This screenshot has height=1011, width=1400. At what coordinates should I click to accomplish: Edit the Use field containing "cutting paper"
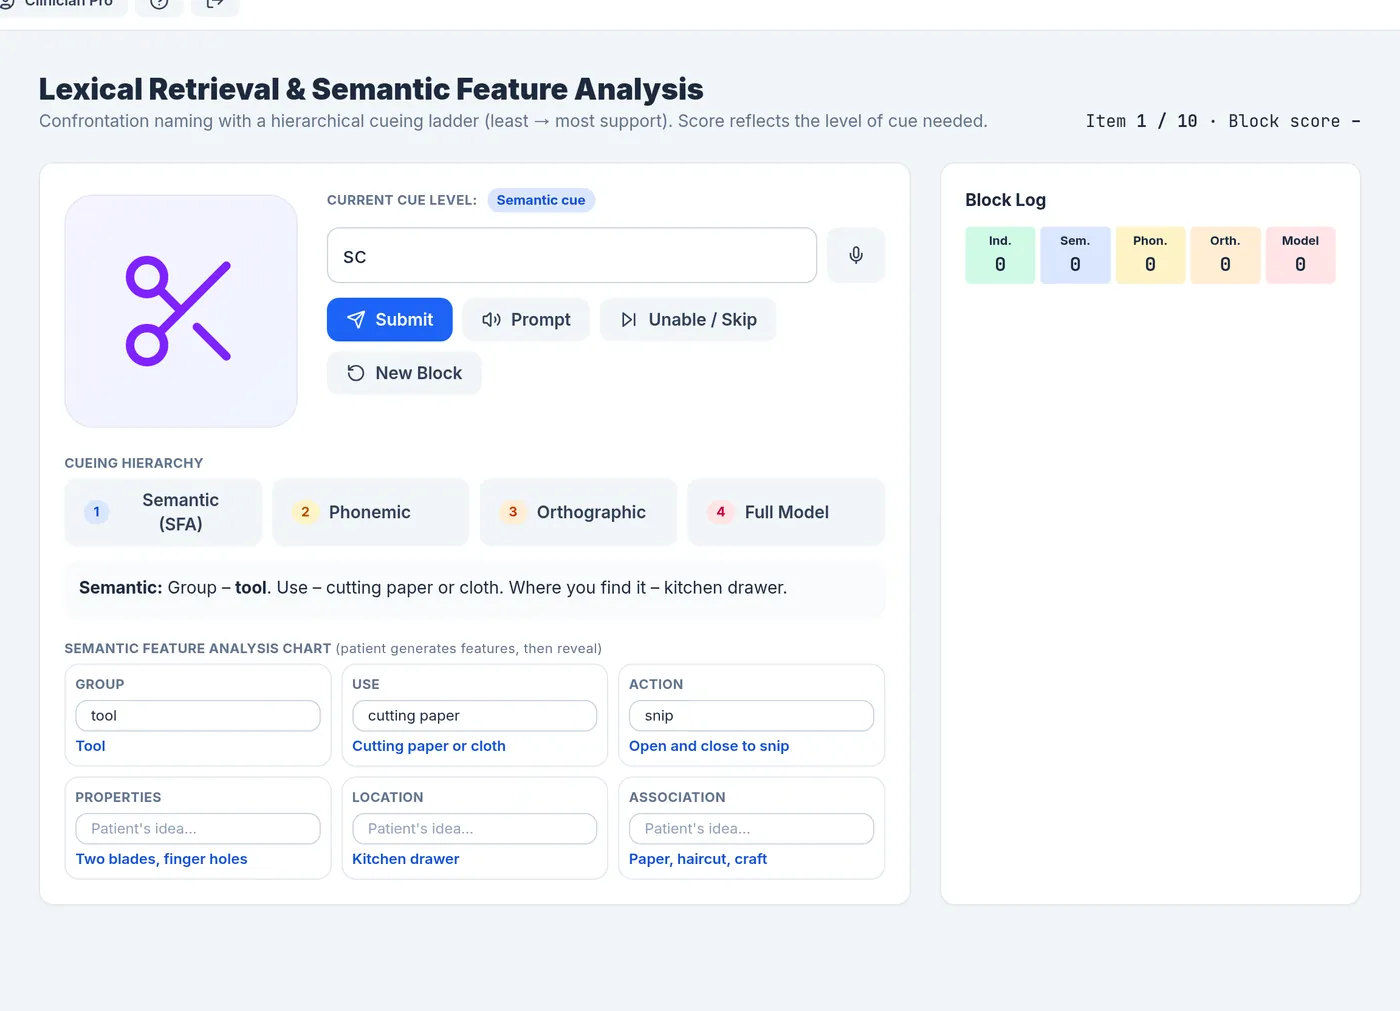[475, 716]
